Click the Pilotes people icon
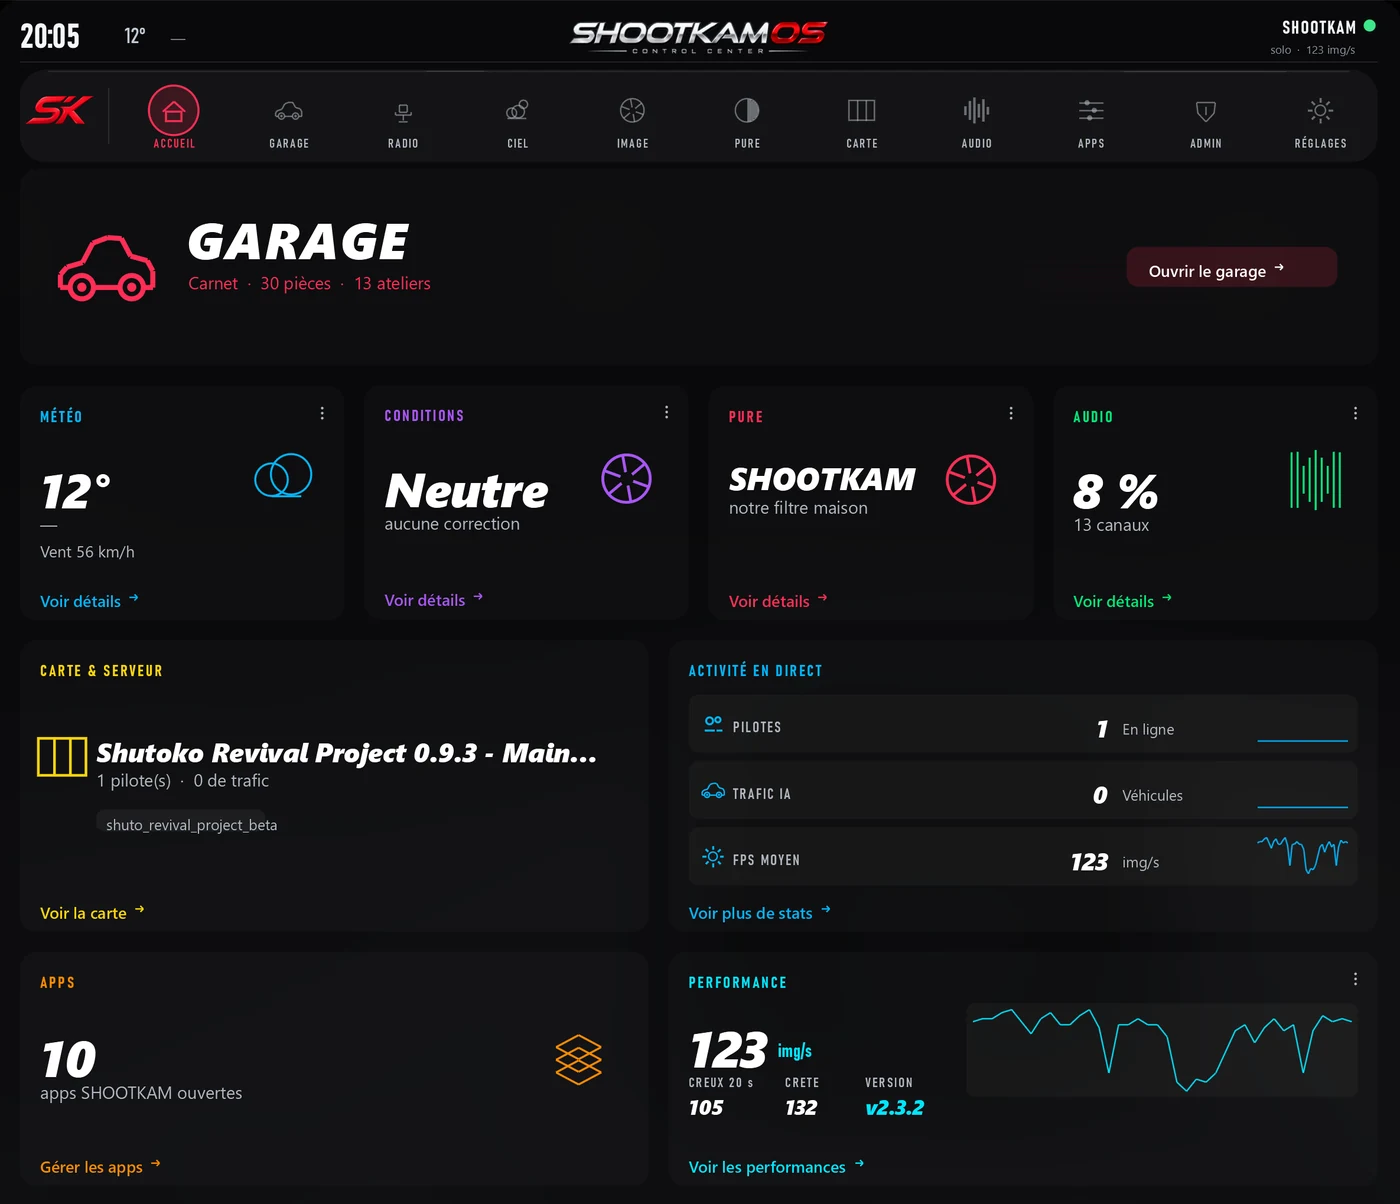The width and height of the screenshot is (1400, 1204). tap(713, 724)
